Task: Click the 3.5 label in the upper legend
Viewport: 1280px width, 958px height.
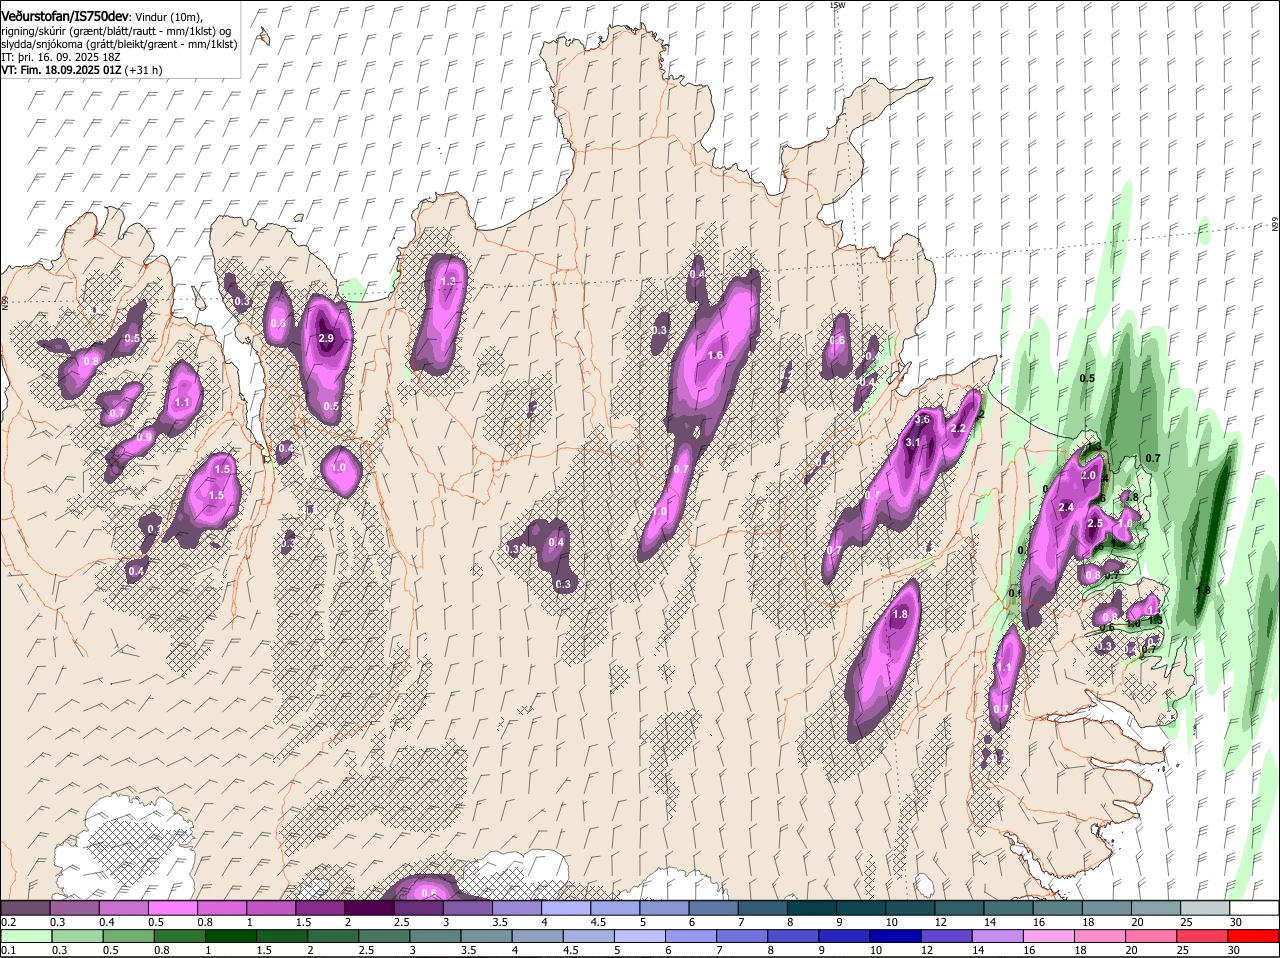Action: click(500, 921)
